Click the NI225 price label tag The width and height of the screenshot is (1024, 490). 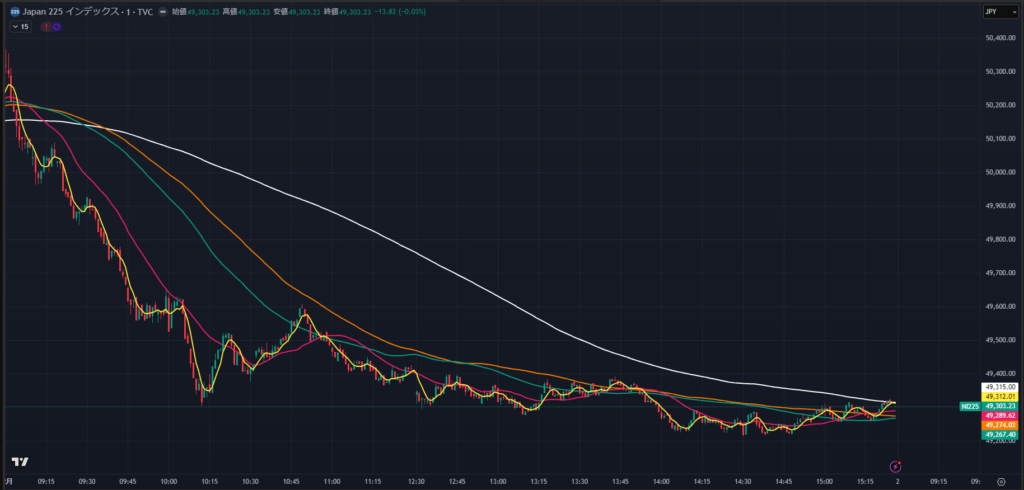(x=968, y=406)
